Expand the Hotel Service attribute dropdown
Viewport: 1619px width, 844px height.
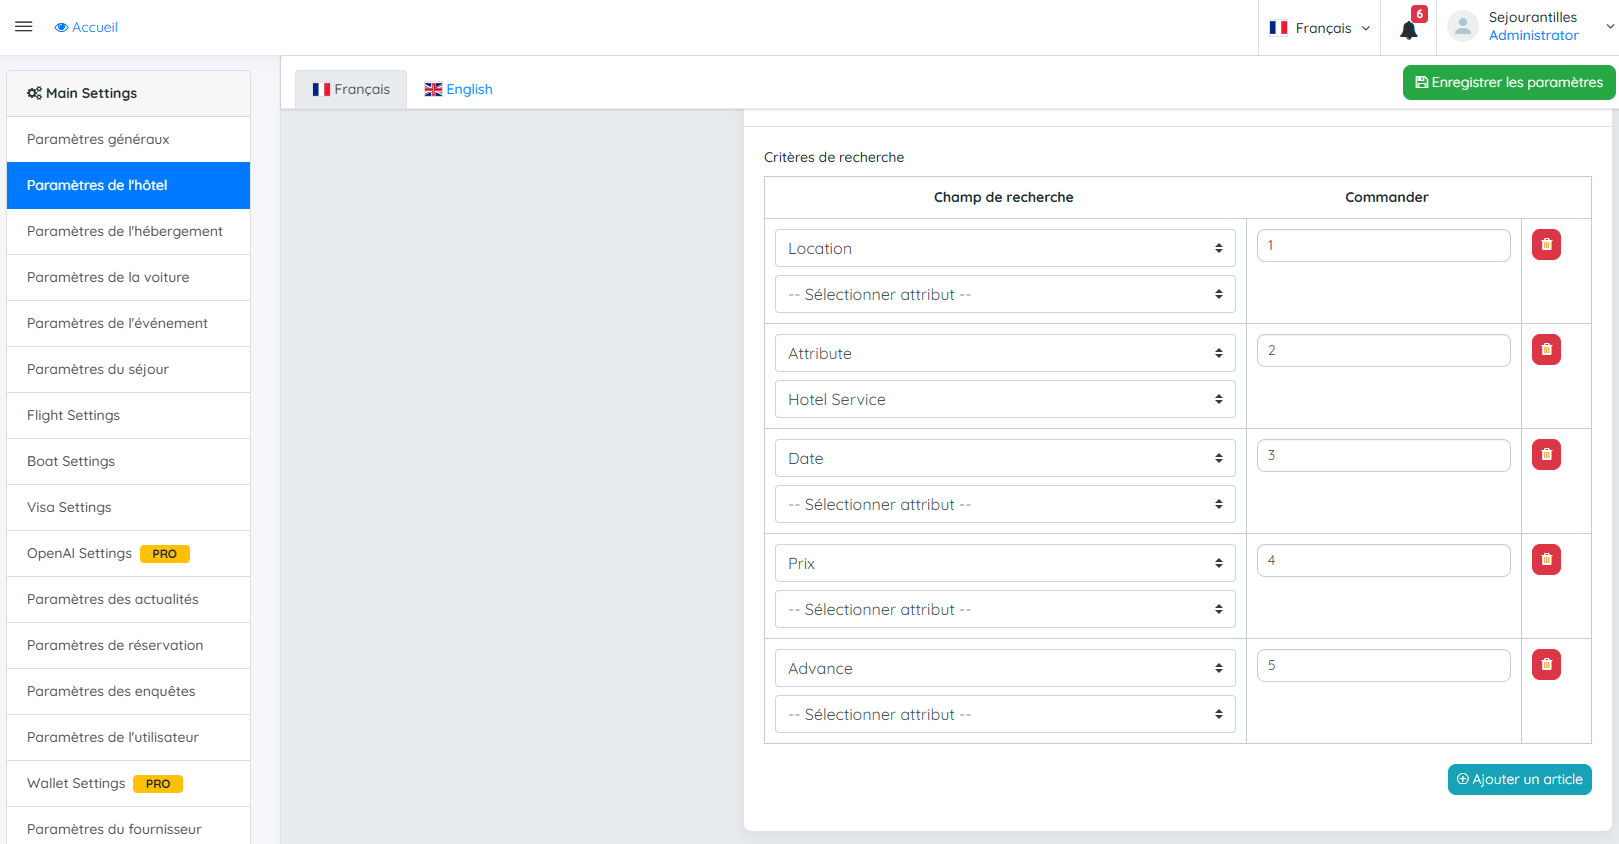coord(1004,400)
